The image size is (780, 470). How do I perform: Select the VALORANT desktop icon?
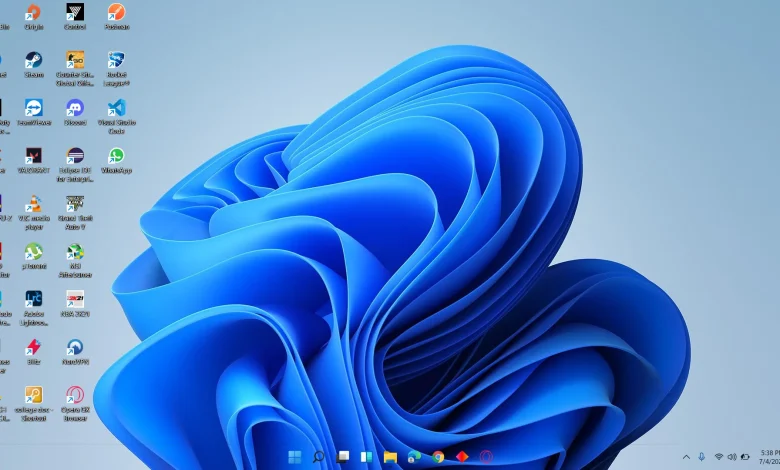point(33,160)
